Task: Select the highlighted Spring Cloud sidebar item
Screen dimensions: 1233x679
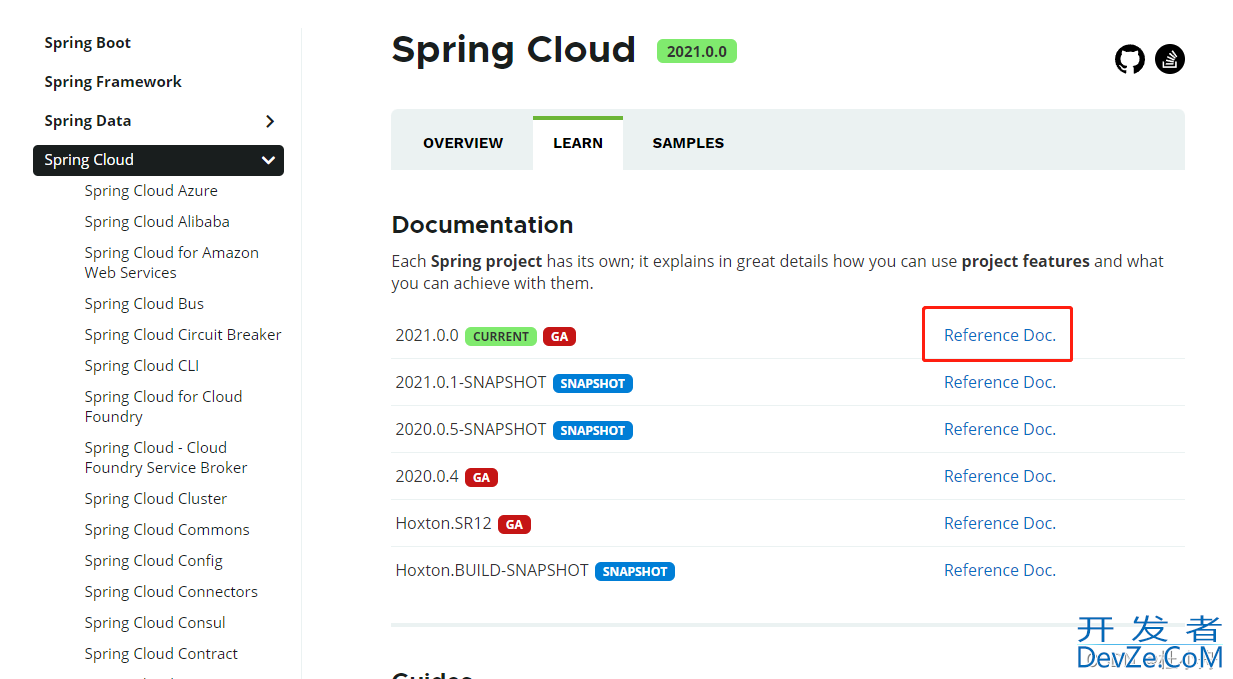Action: click(x=158, y=160)
